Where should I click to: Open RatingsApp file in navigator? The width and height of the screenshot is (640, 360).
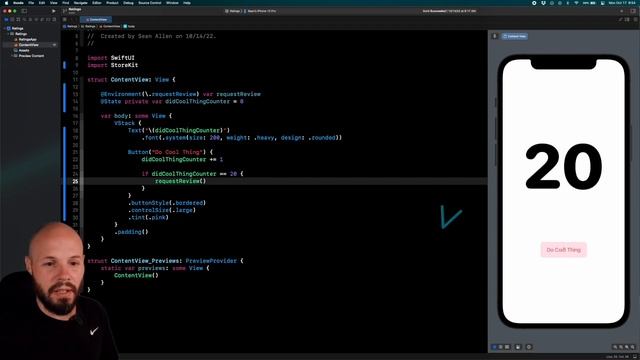[27, 40]
